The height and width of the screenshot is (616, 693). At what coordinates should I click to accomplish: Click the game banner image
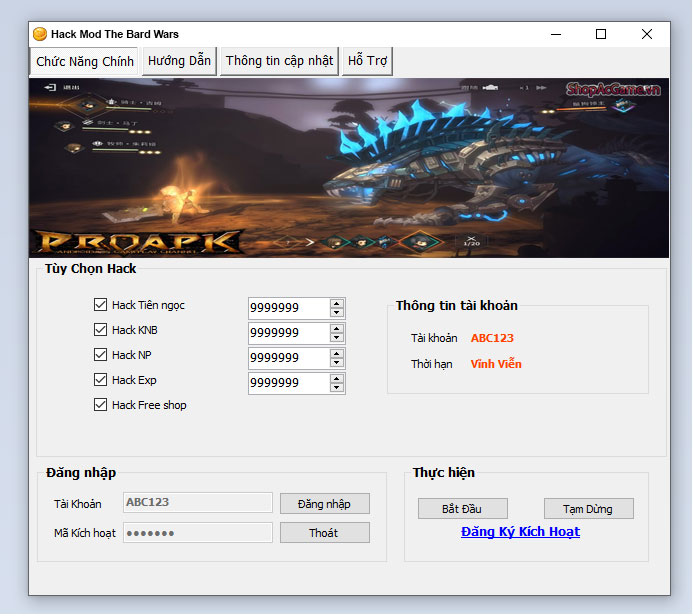pyautogui.click(x=349, y=168)
